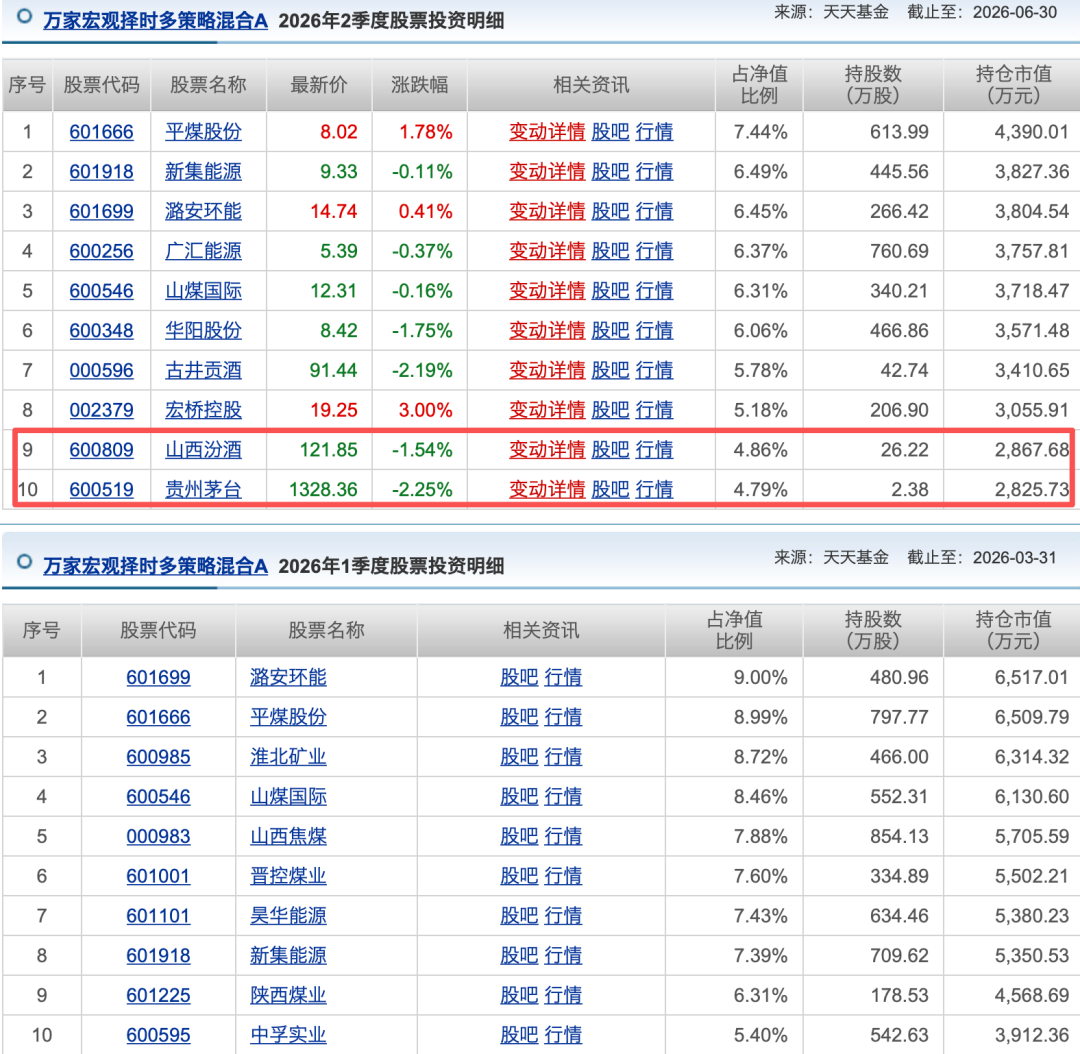Open 变动详情 for 贵州茅台

(547, 490)
